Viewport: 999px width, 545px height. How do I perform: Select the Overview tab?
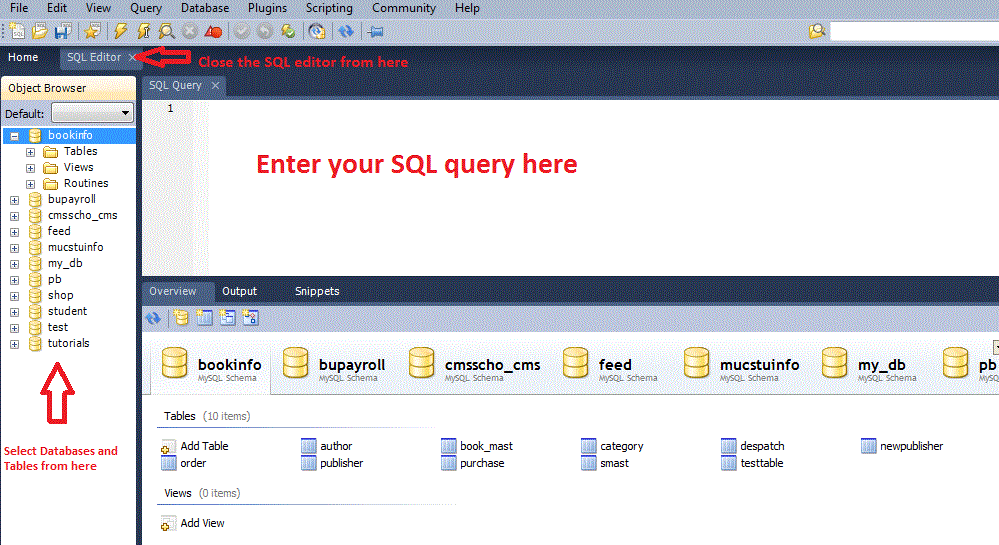pos(173,291)
